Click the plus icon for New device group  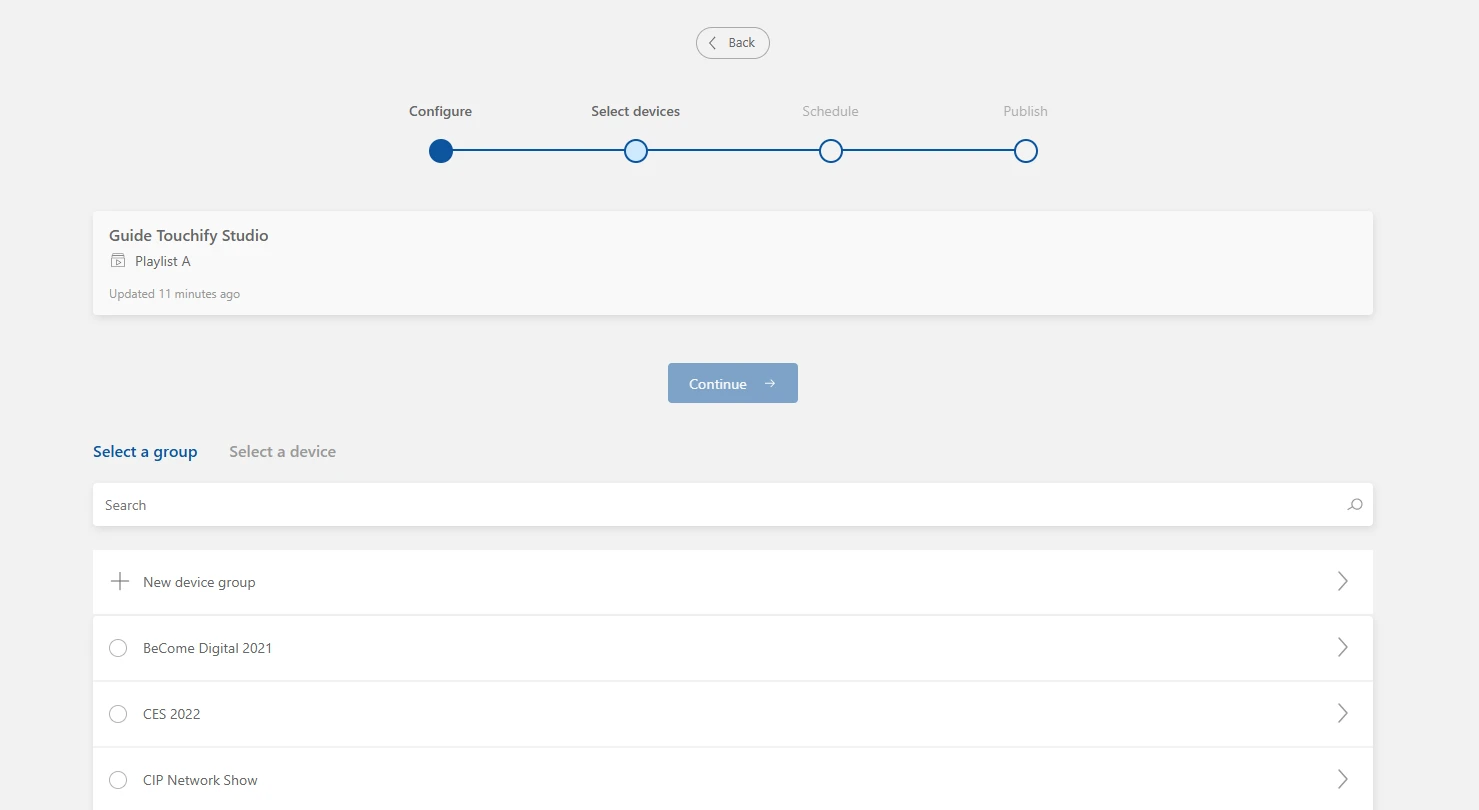click(x=119, y=581)
